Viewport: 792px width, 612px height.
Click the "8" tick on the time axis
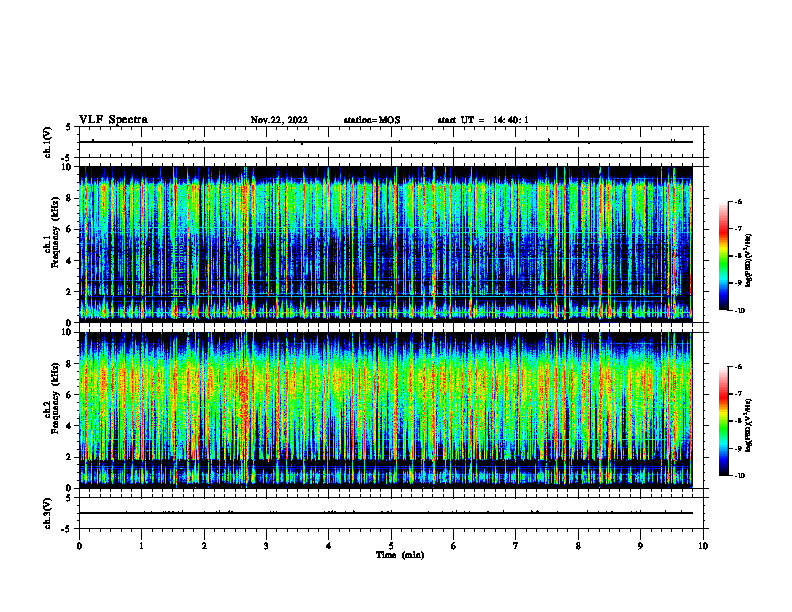tap(578, 546)
